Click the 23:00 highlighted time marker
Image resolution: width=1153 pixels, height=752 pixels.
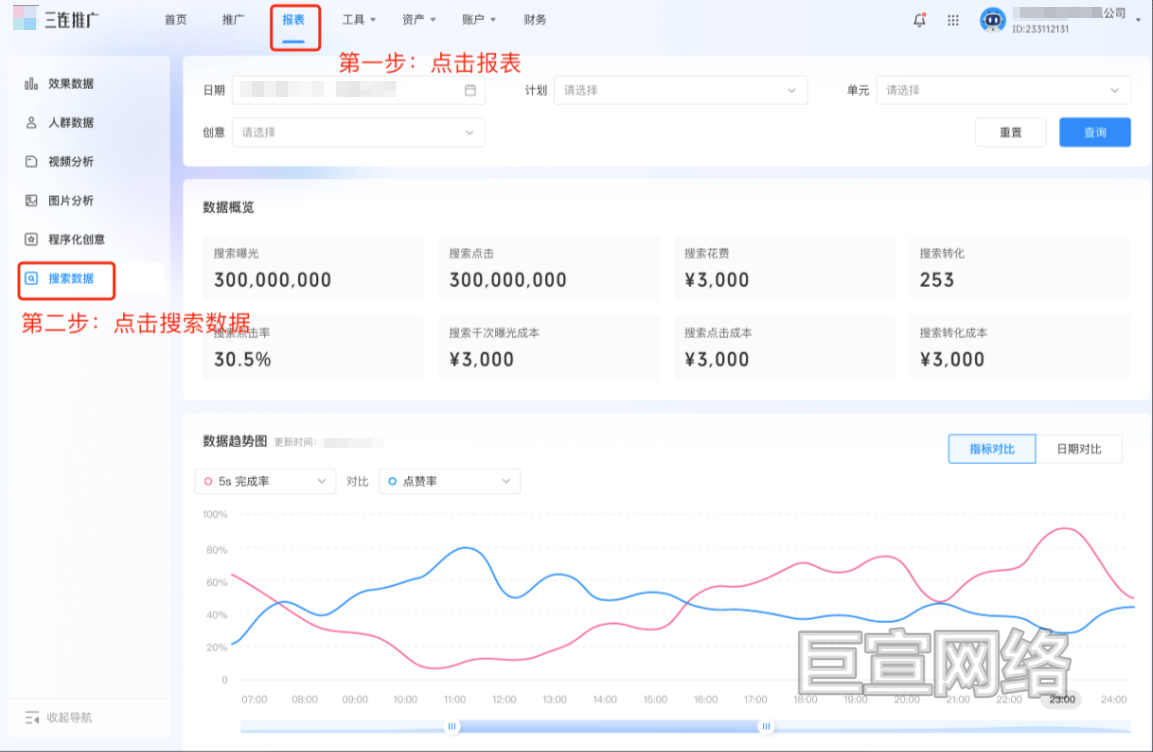(x=1061, y=699)
